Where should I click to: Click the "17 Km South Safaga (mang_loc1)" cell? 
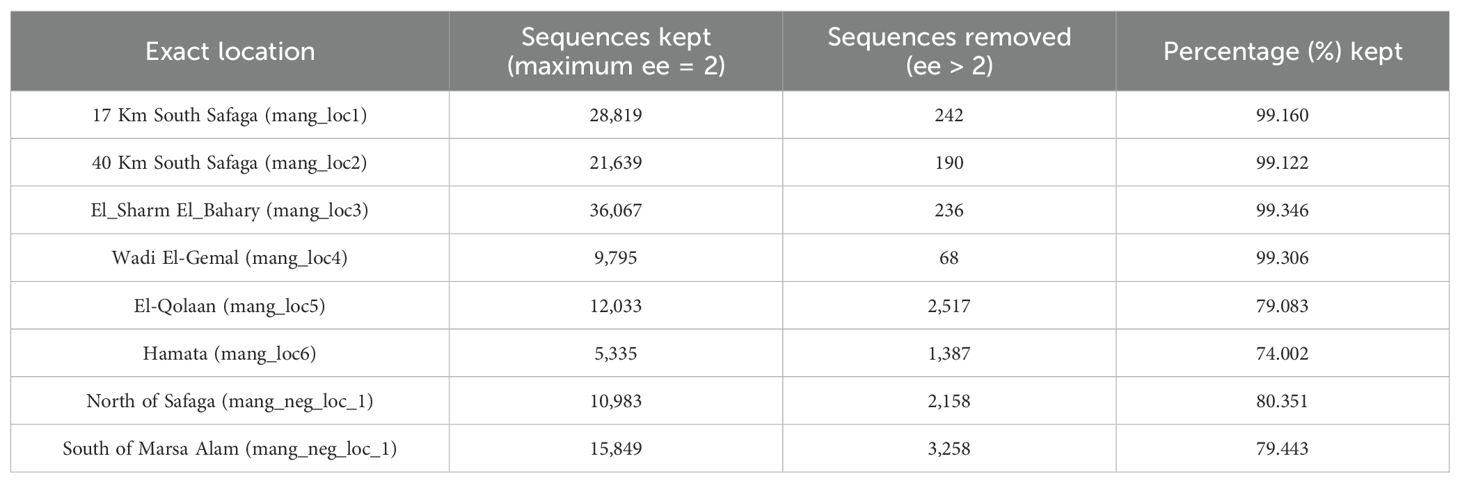[x=230, y=115]
